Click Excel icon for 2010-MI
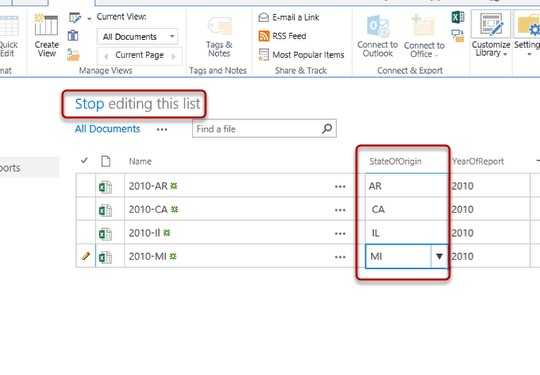This screenshot has height=375, width=540. 105,257
